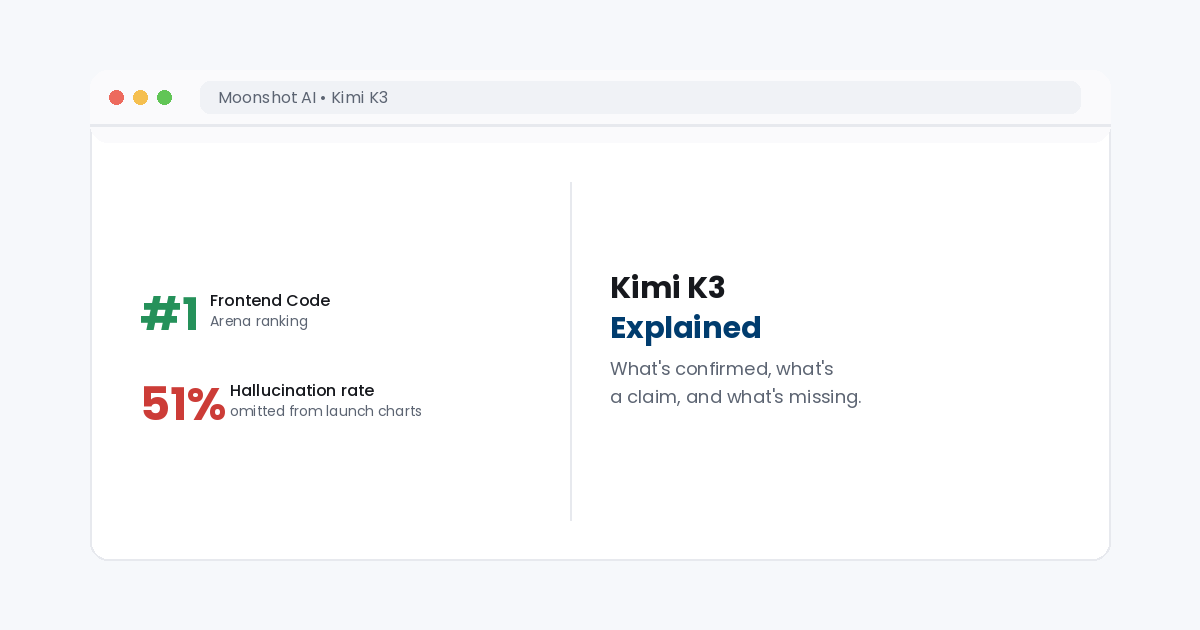Click the percent sign of the red figure
This screenshot has height=630, width=1200.
206,404
